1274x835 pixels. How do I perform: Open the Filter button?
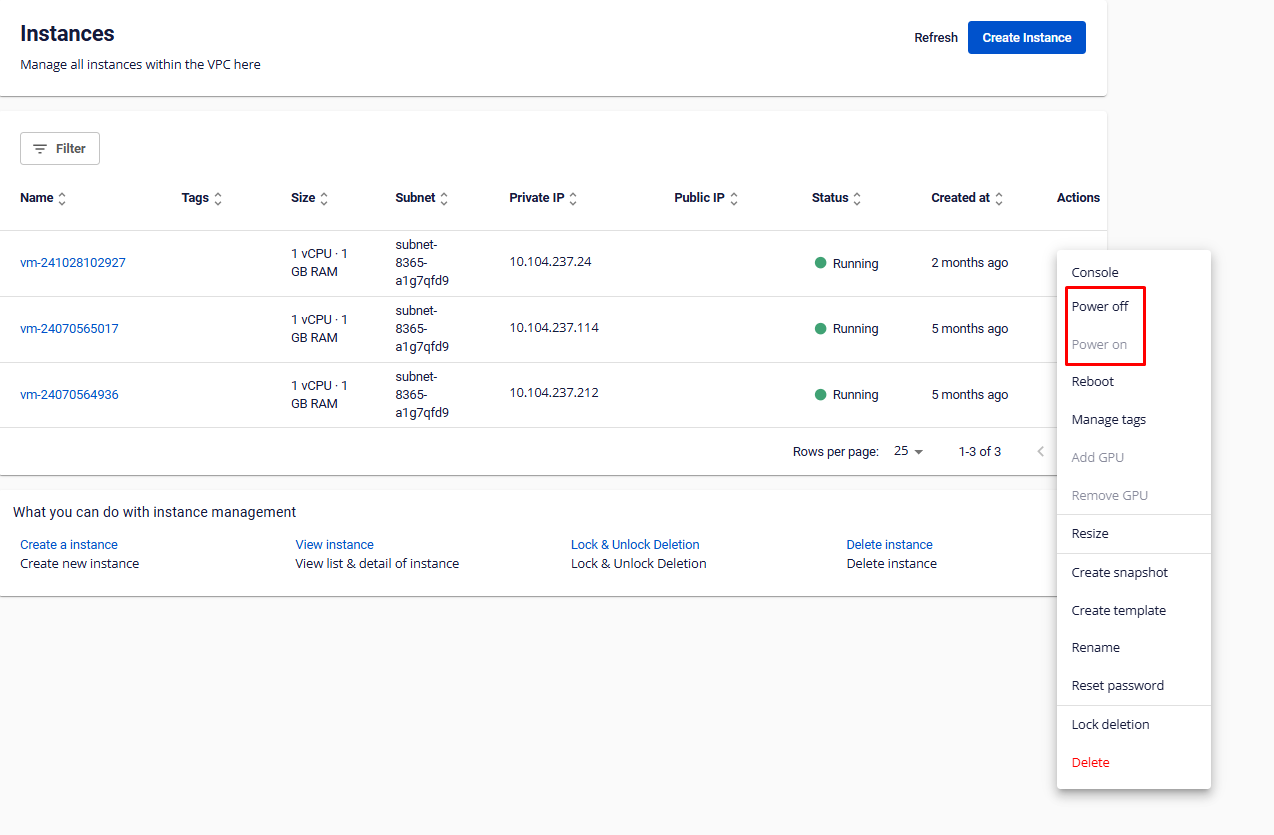60,148
